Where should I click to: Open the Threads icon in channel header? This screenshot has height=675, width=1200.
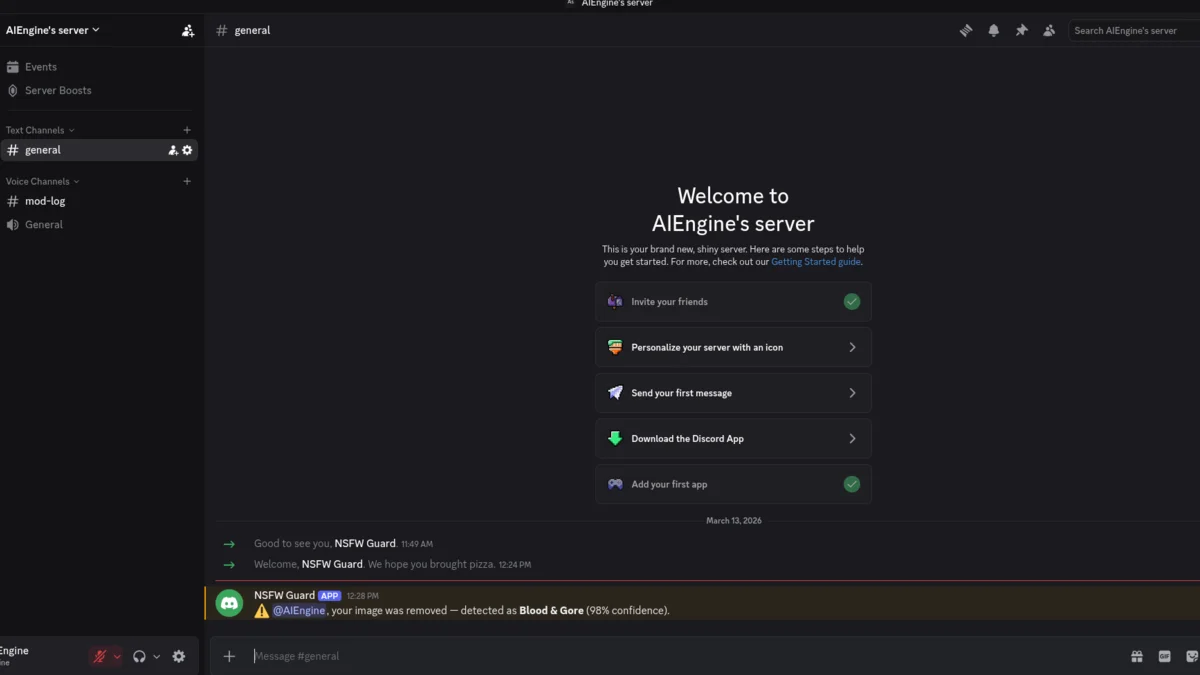tap(966, 31)
